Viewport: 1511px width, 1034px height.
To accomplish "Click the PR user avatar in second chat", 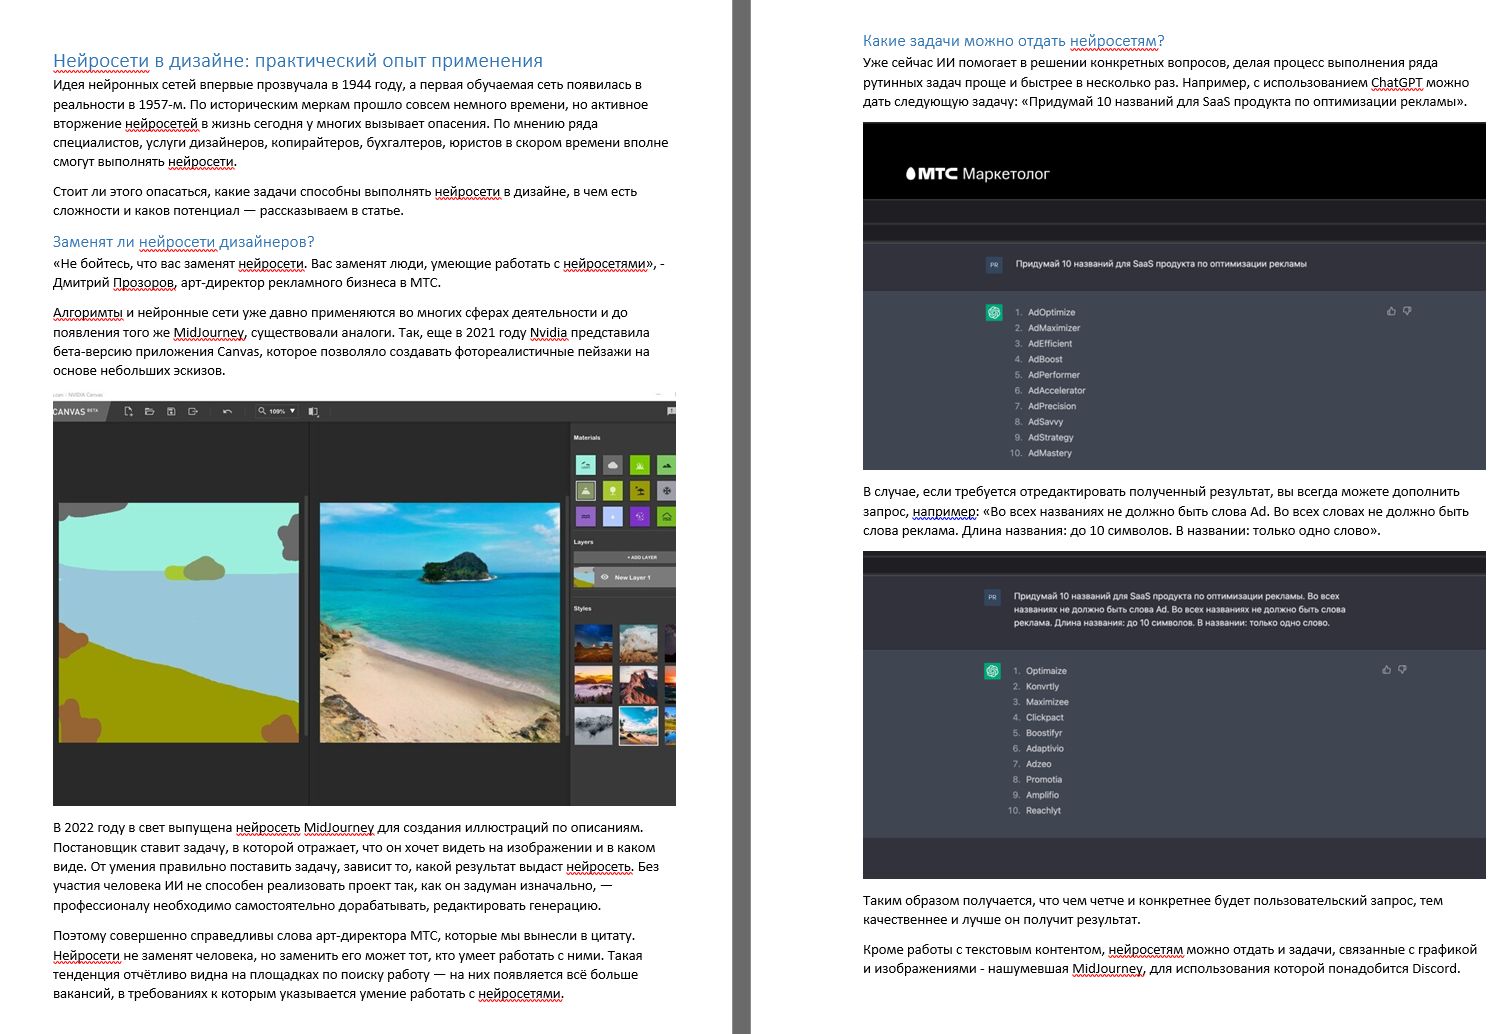I will [992, 597].
